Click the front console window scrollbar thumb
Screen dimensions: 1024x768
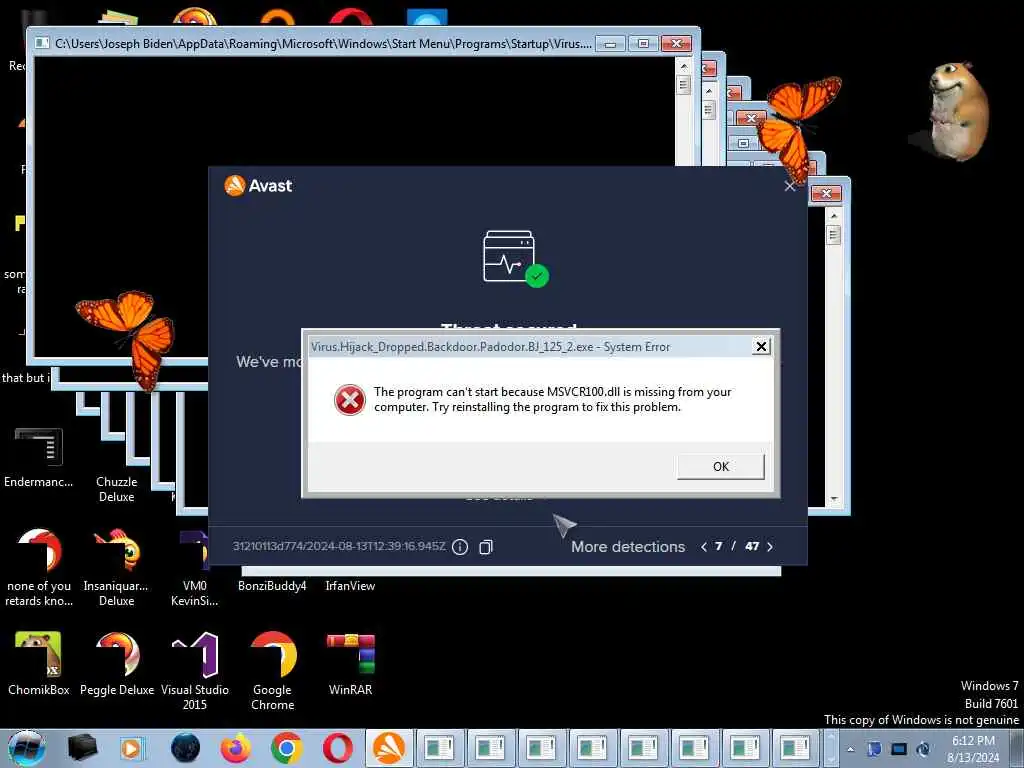[x=684, y=85]
